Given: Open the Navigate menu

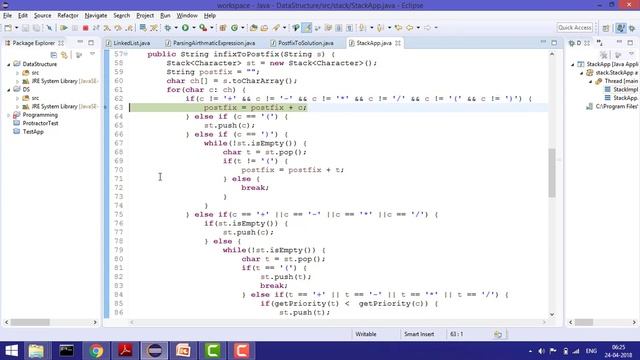Looking at the screenshot, I should click(x=96, y=16).
